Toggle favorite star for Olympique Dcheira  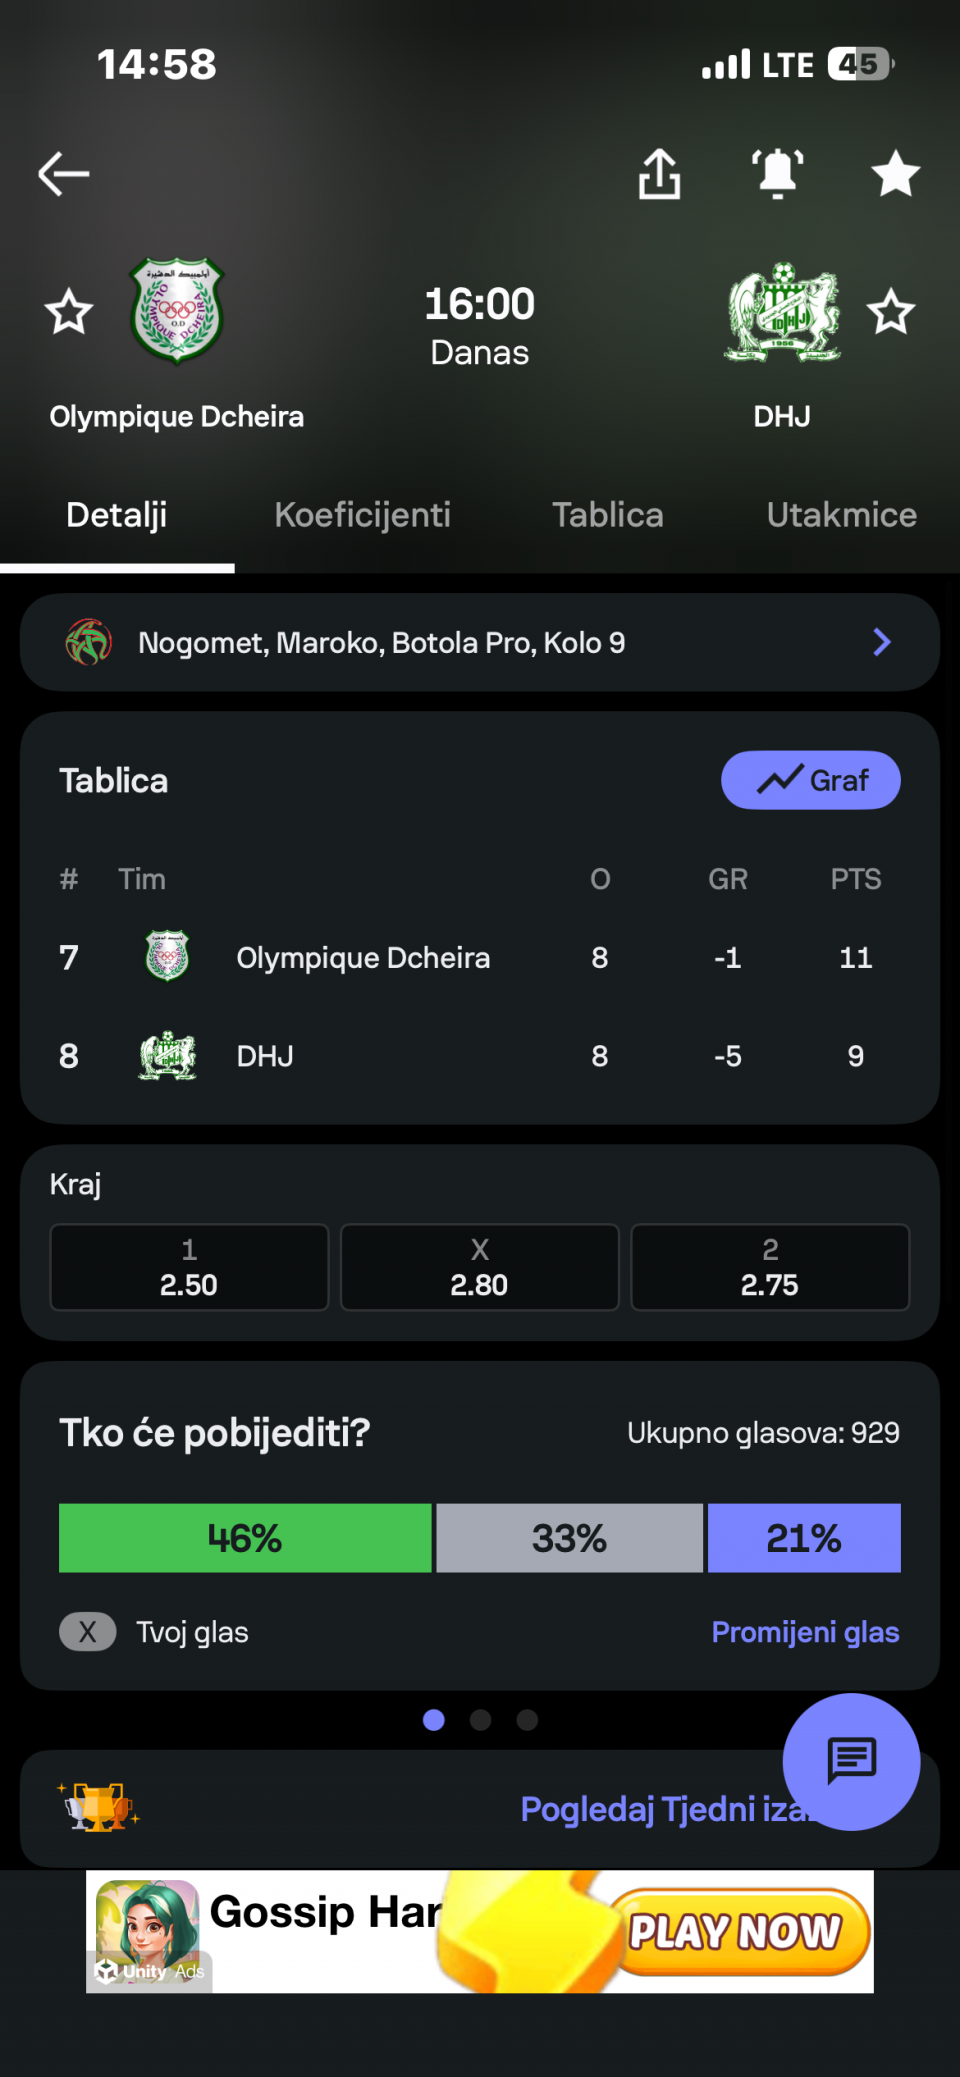[x=69, y=312]
